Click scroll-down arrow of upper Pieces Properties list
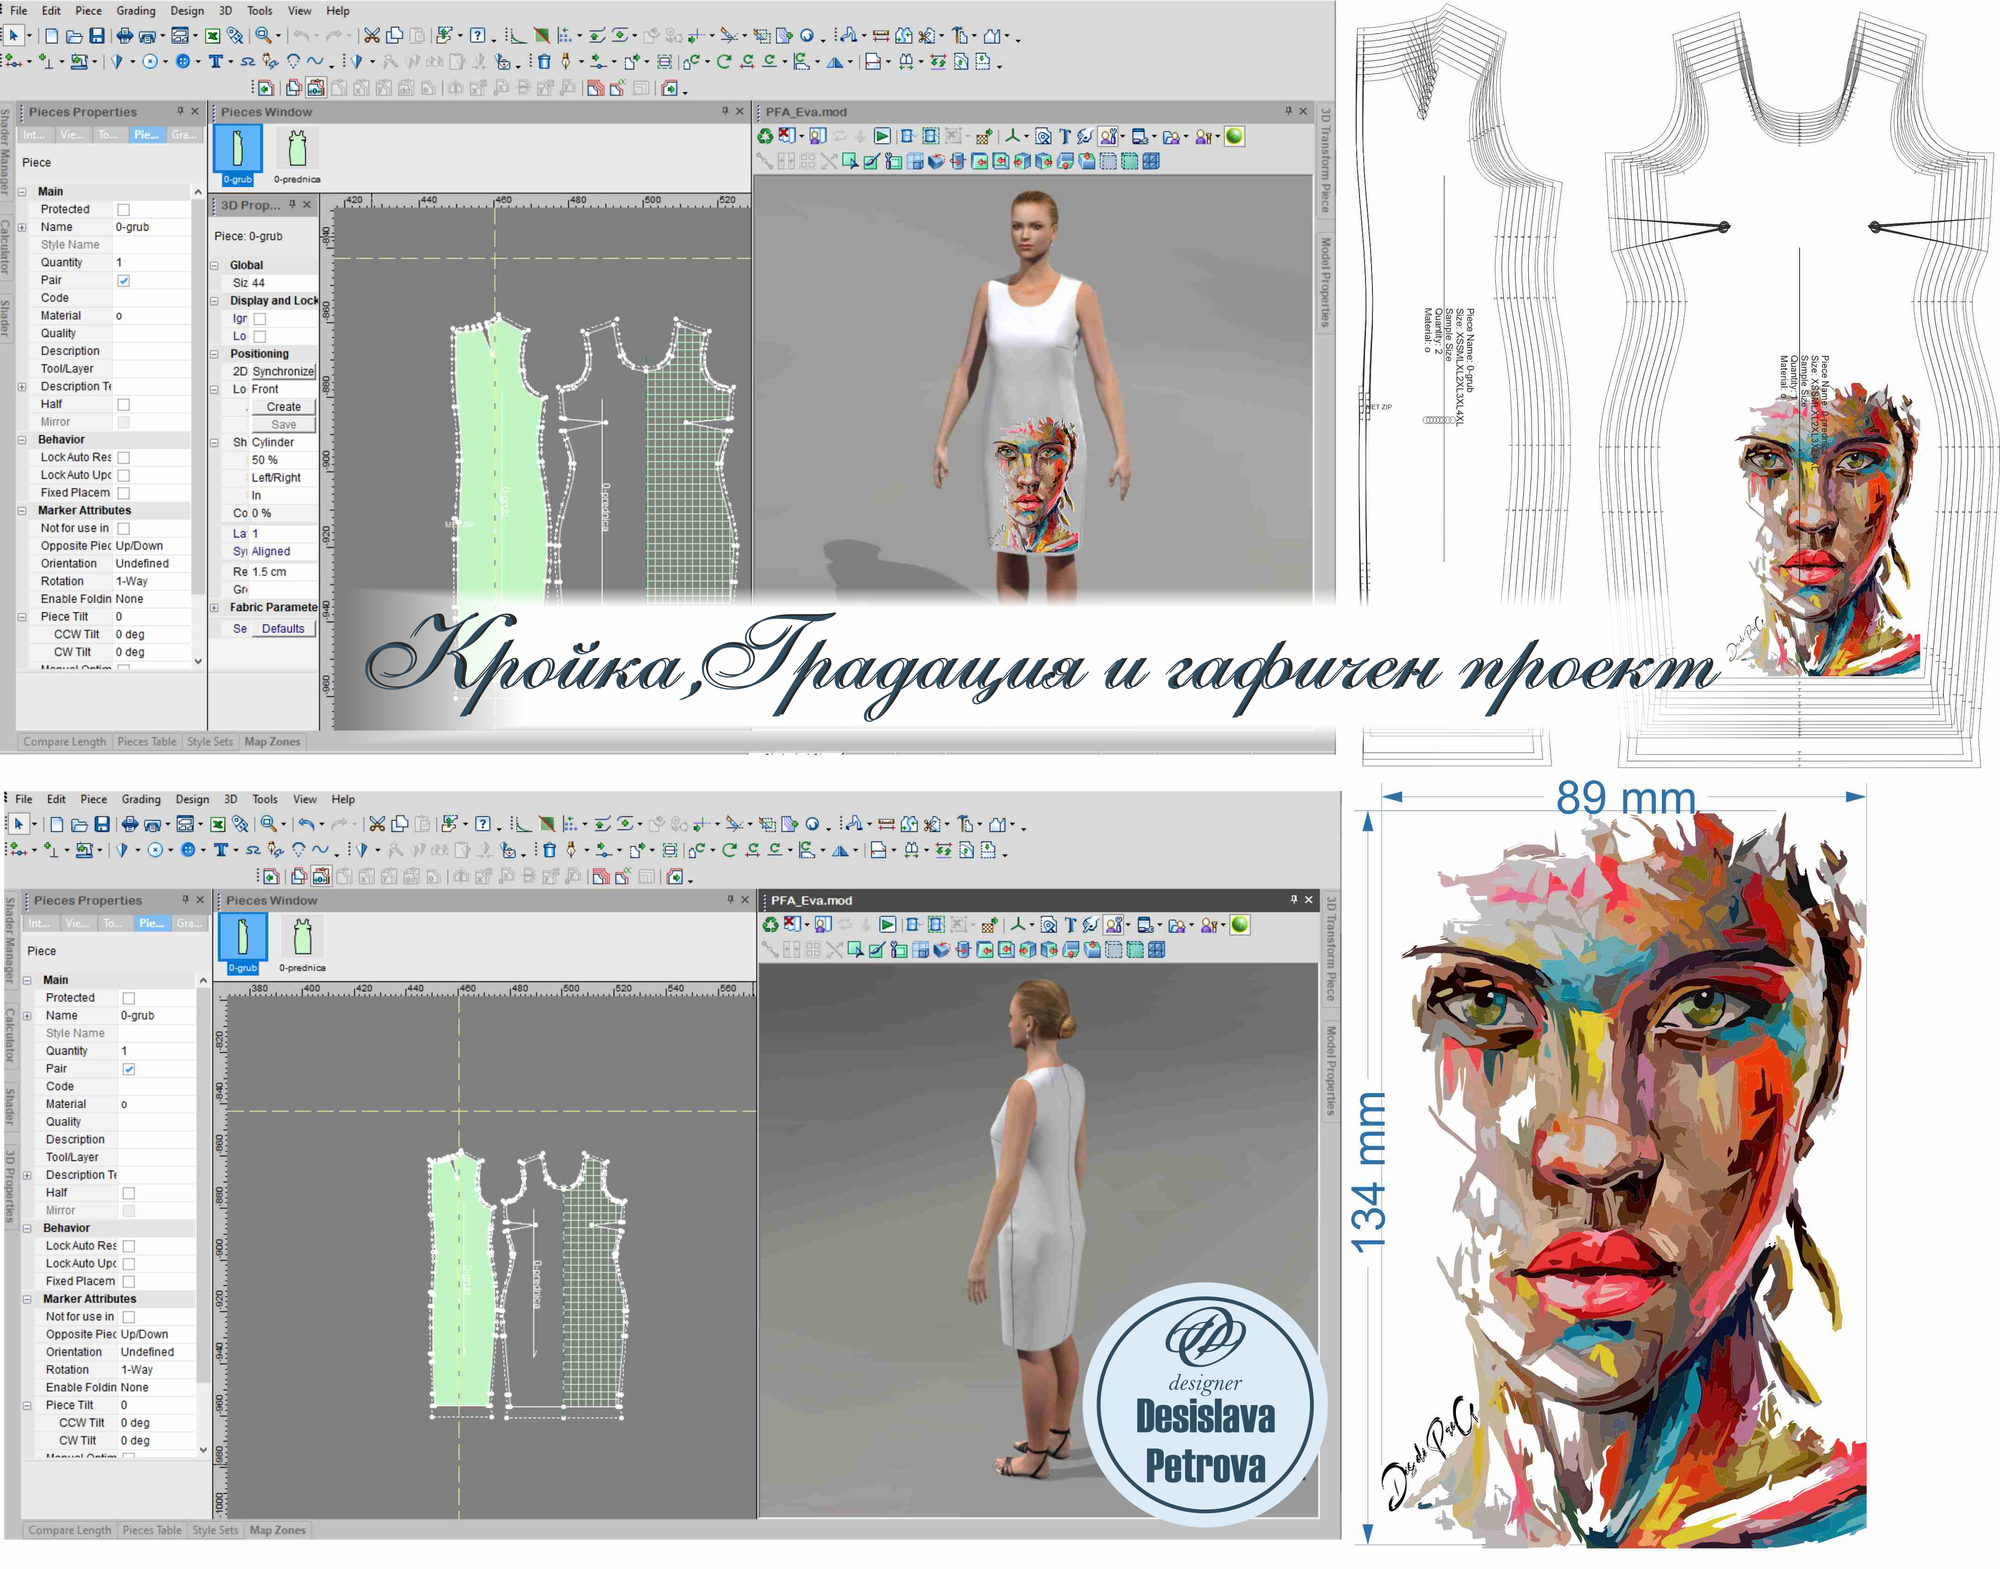Viewport: 2000px width, 1569px height. coord(198,661)
